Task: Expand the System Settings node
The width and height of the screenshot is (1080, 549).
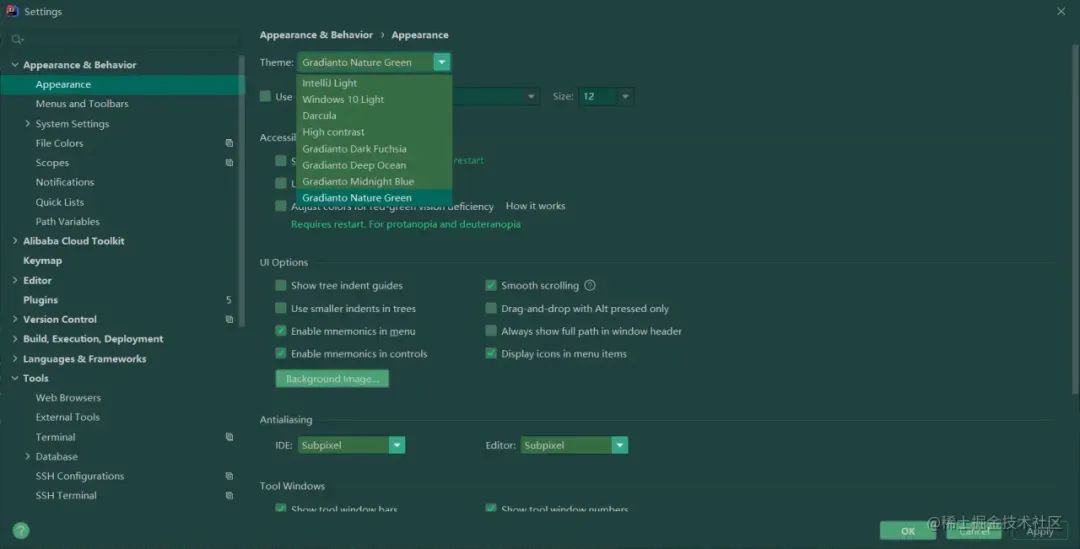Action: click(x=28, y=123)
